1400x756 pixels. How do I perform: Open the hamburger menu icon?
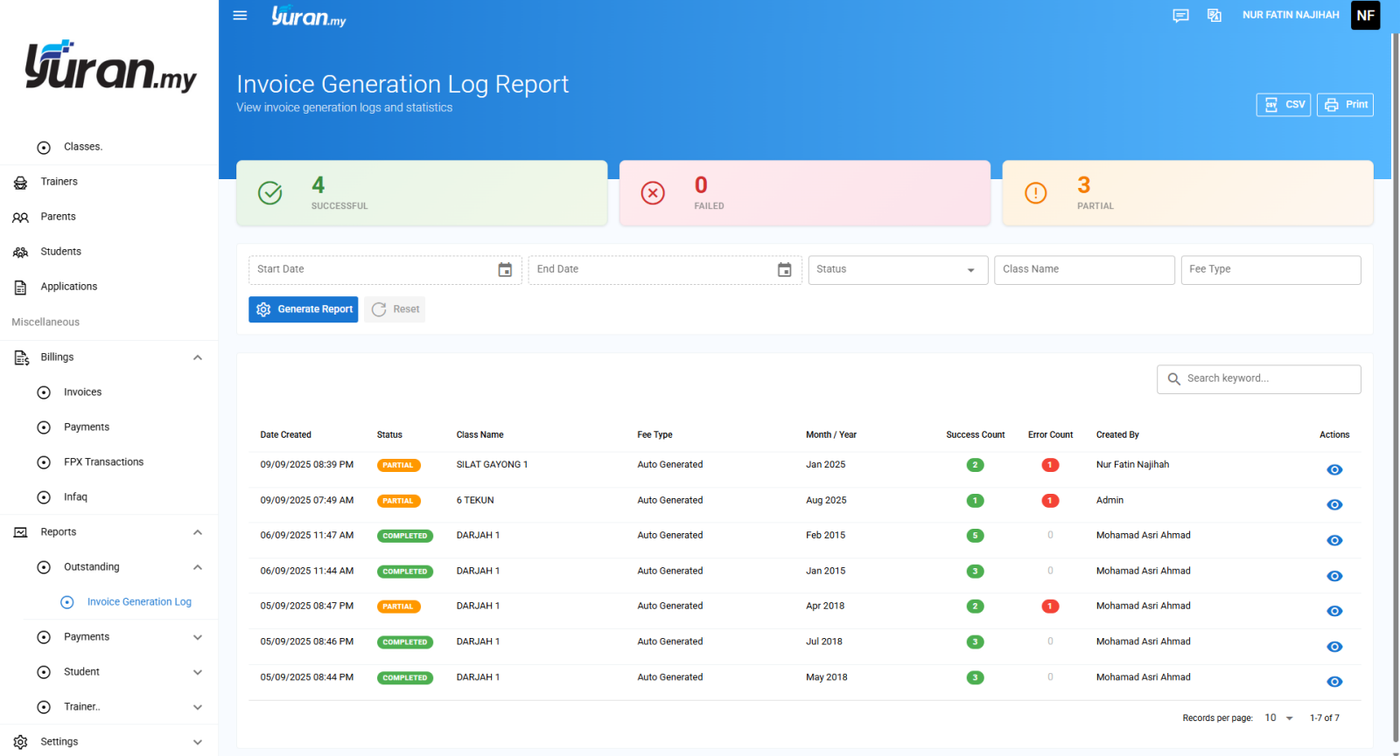pyautogui.click(x=240, y=15)
